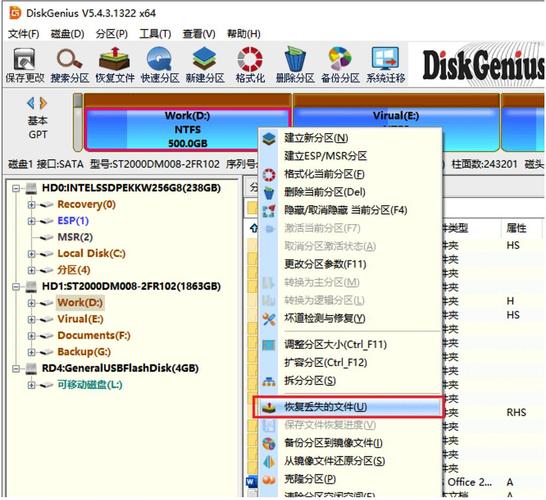Expand the 分区(4) tree node

point(31,270)
